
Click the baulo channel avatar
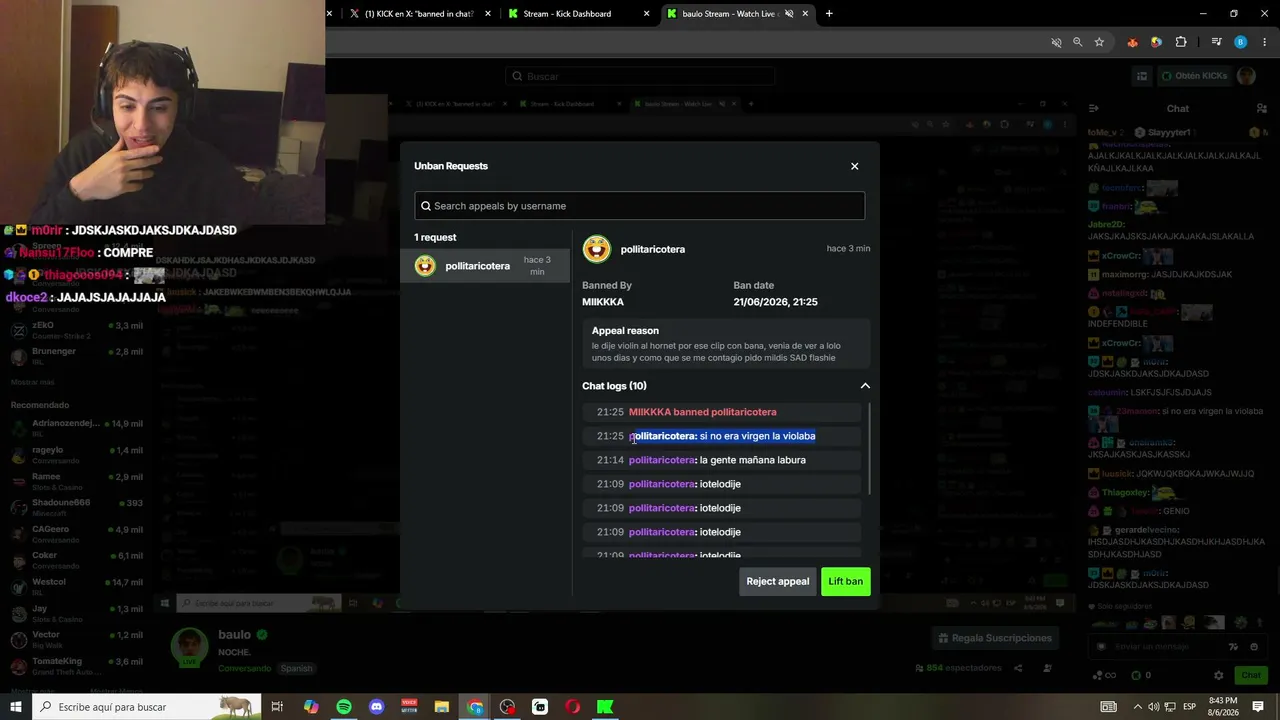click(x=189, y=648)
